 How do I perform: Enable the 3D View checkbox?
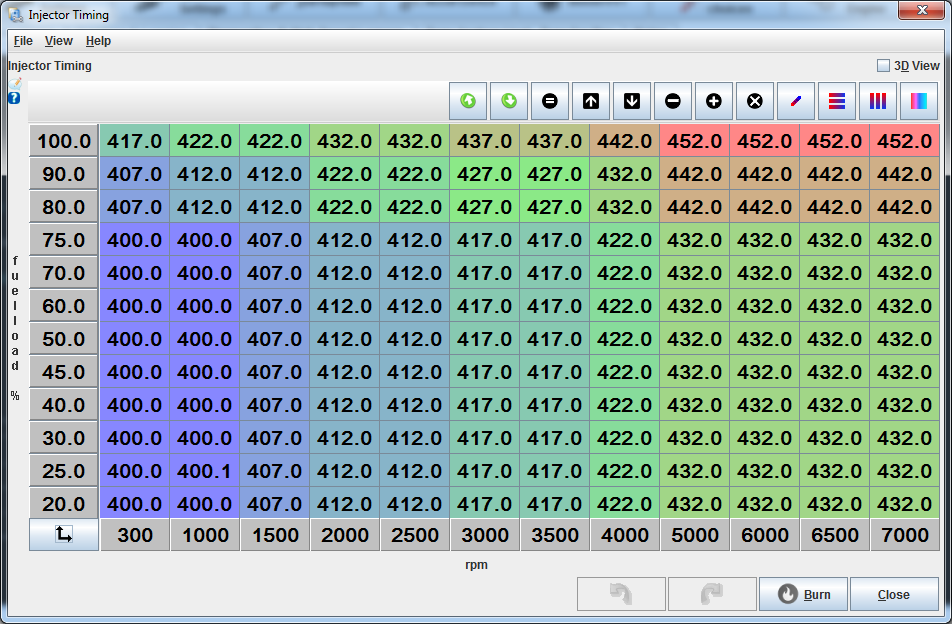[883, 66]
